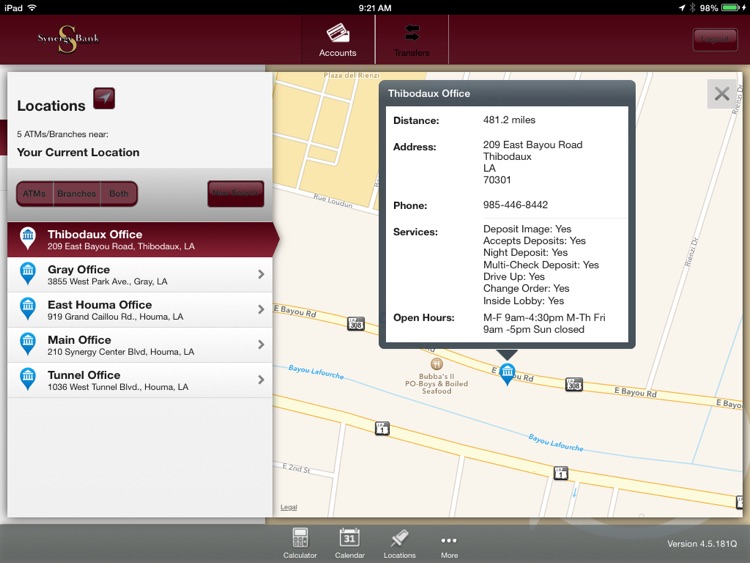Use current location arrow icon
The height and width of the screenshot is (563, 750).
click(104, 98)
